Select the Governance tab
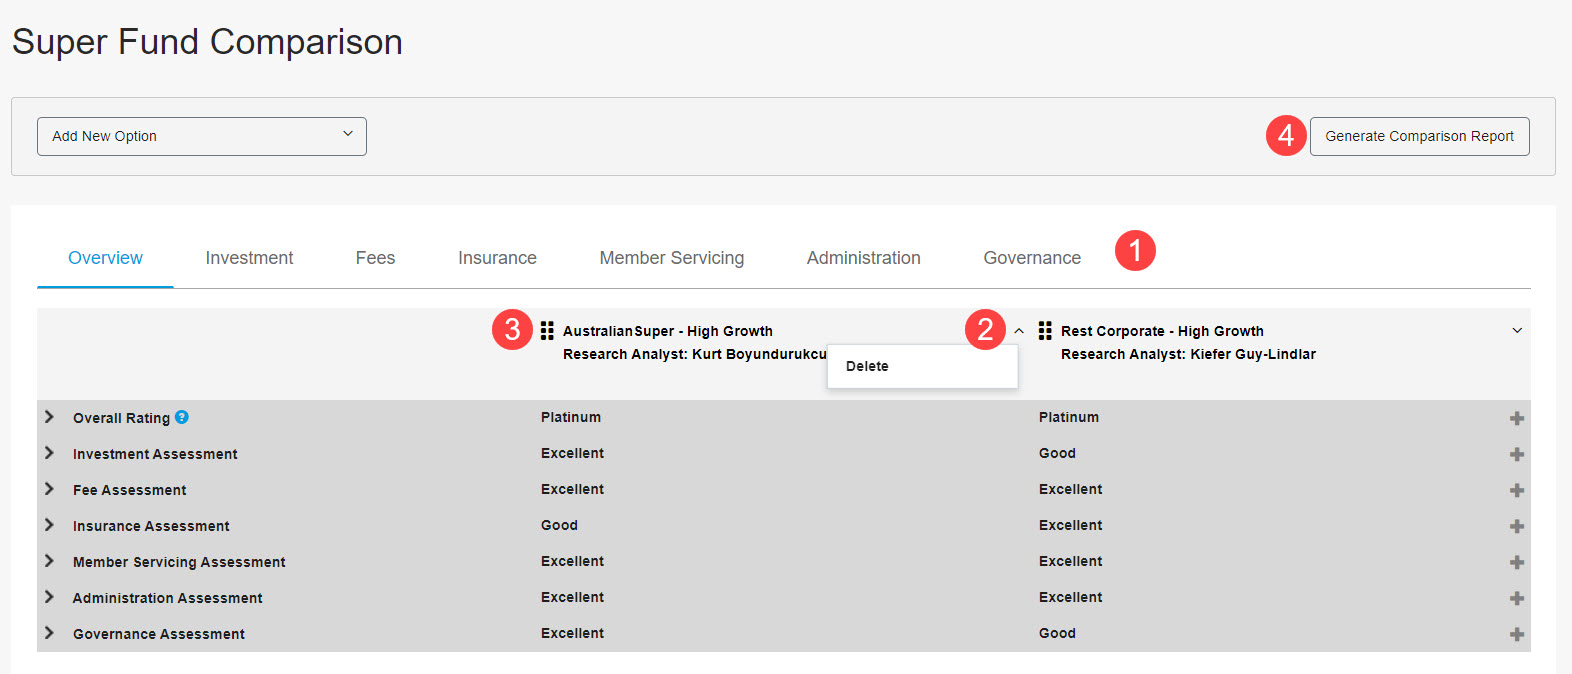 pos(1032,258)
